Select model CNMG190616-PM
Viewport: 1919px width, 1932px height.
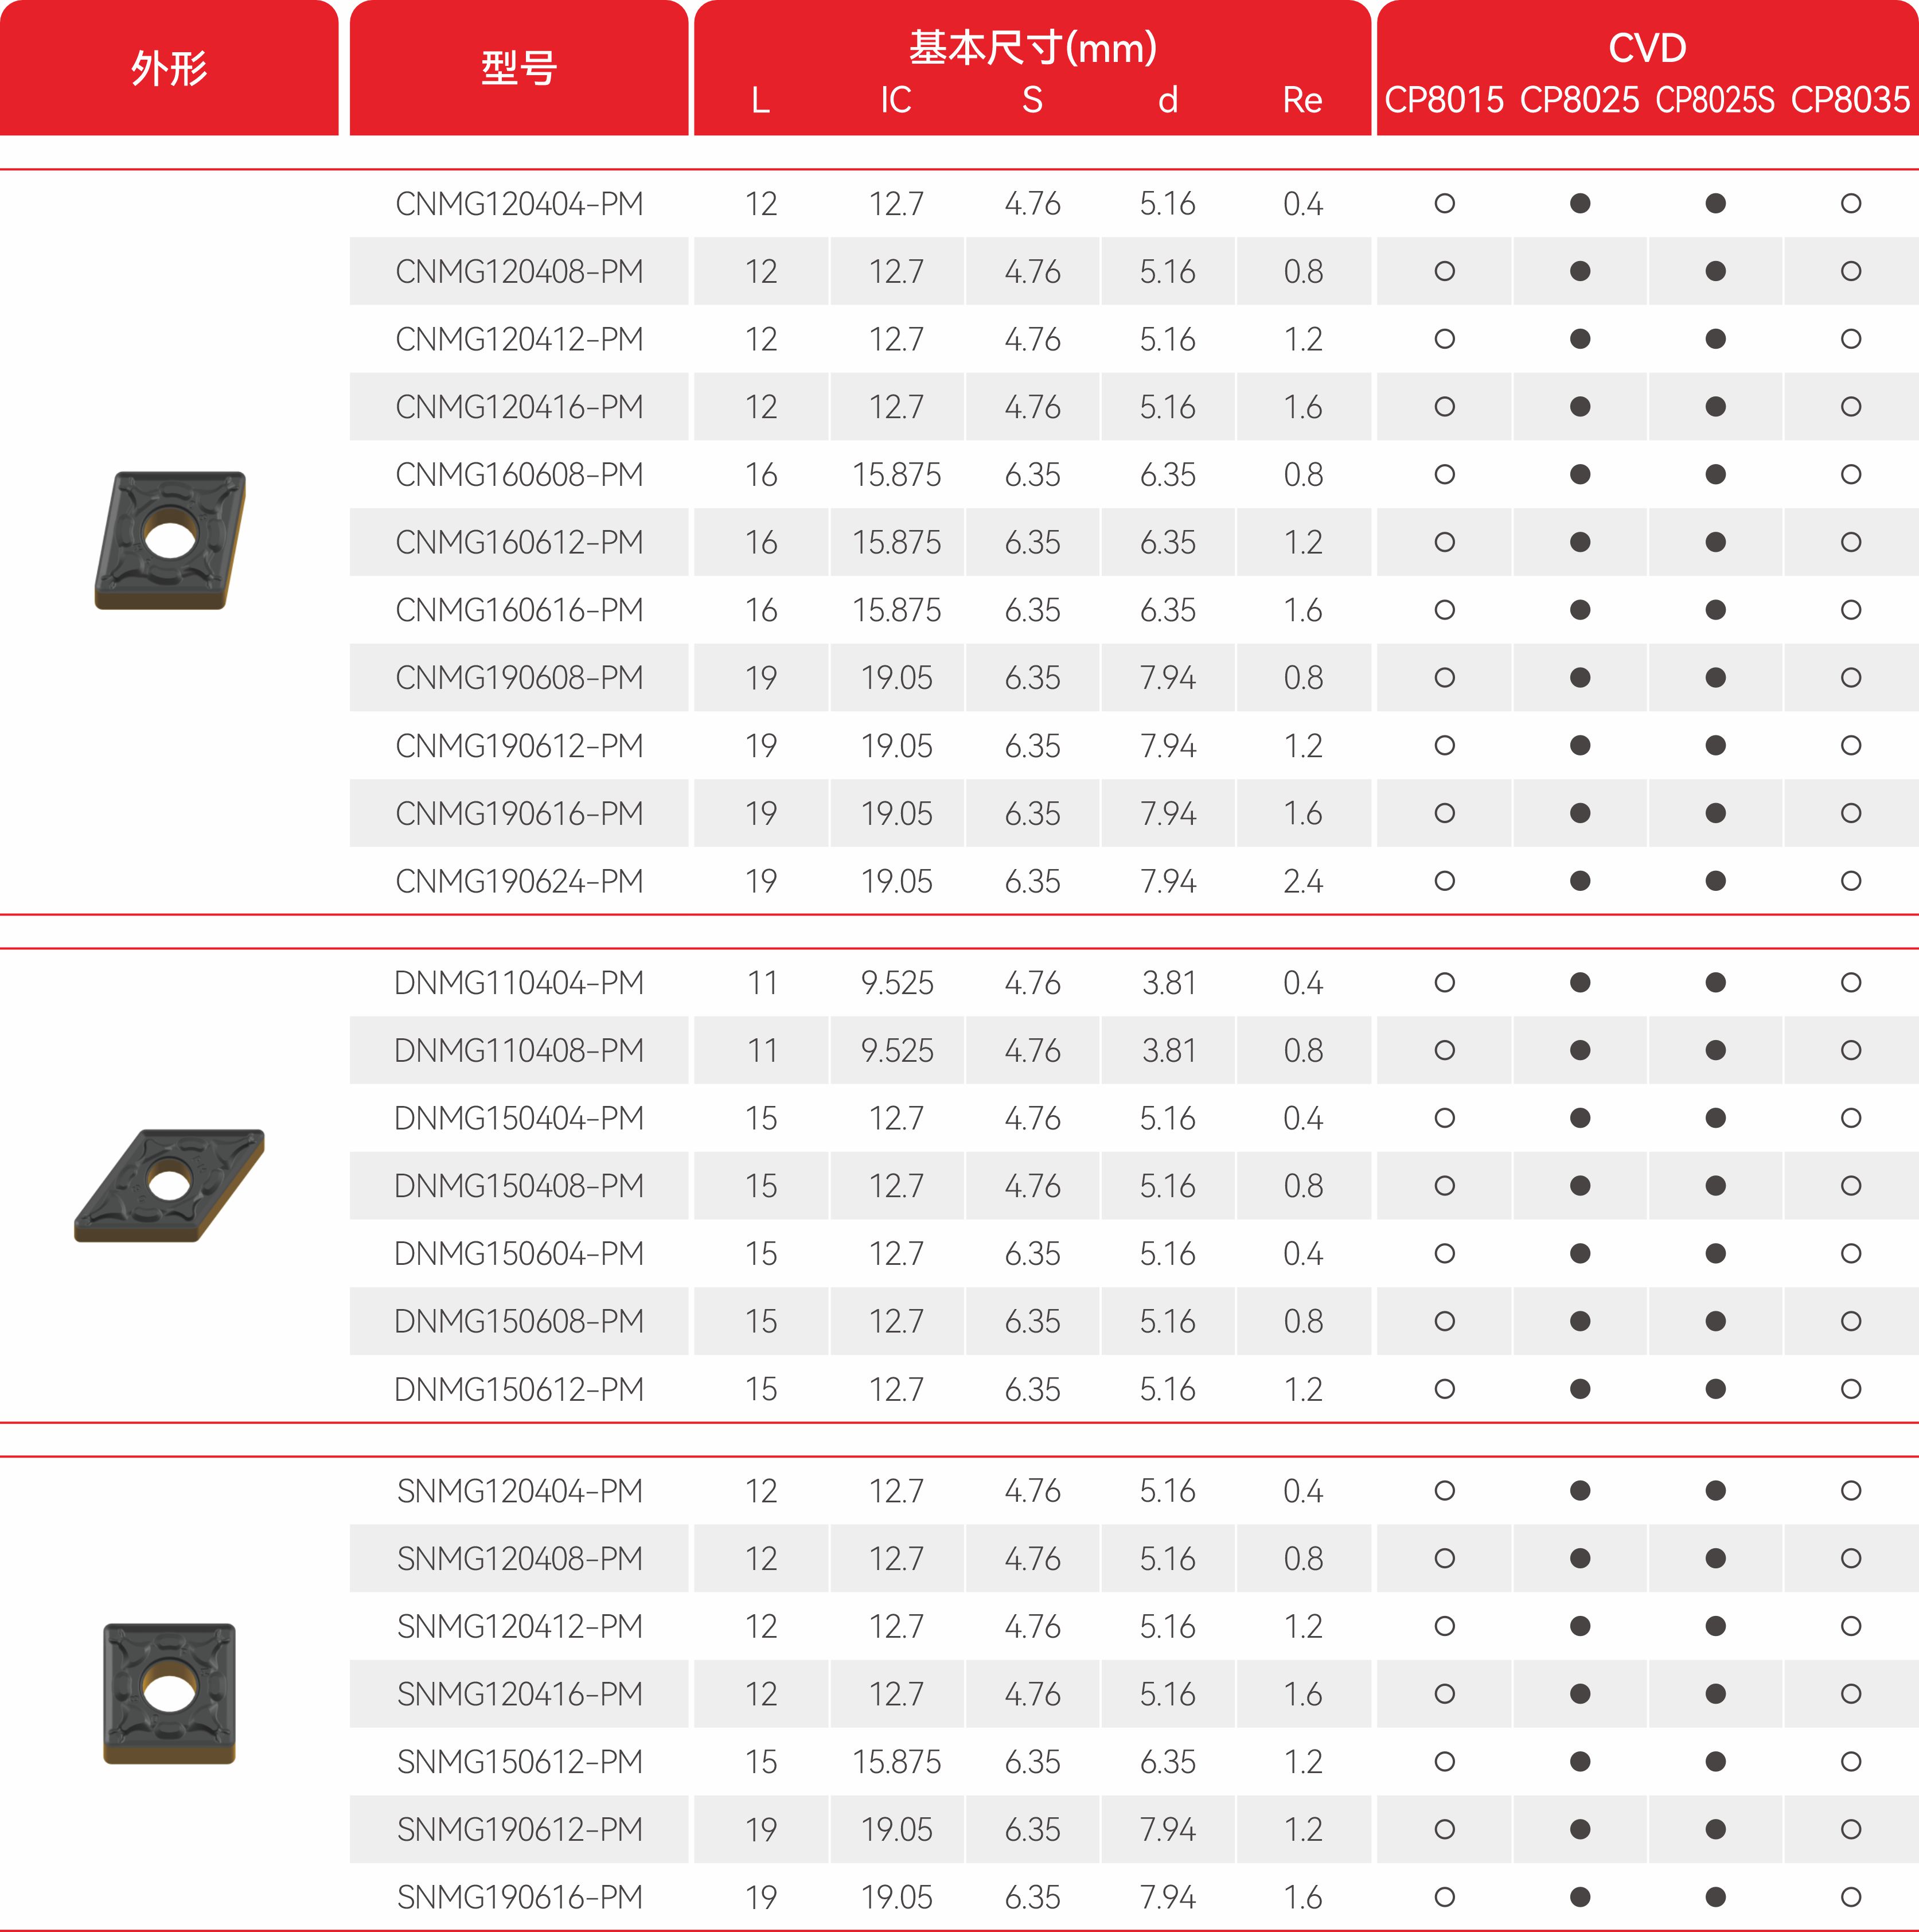click(x=519, y=813)
